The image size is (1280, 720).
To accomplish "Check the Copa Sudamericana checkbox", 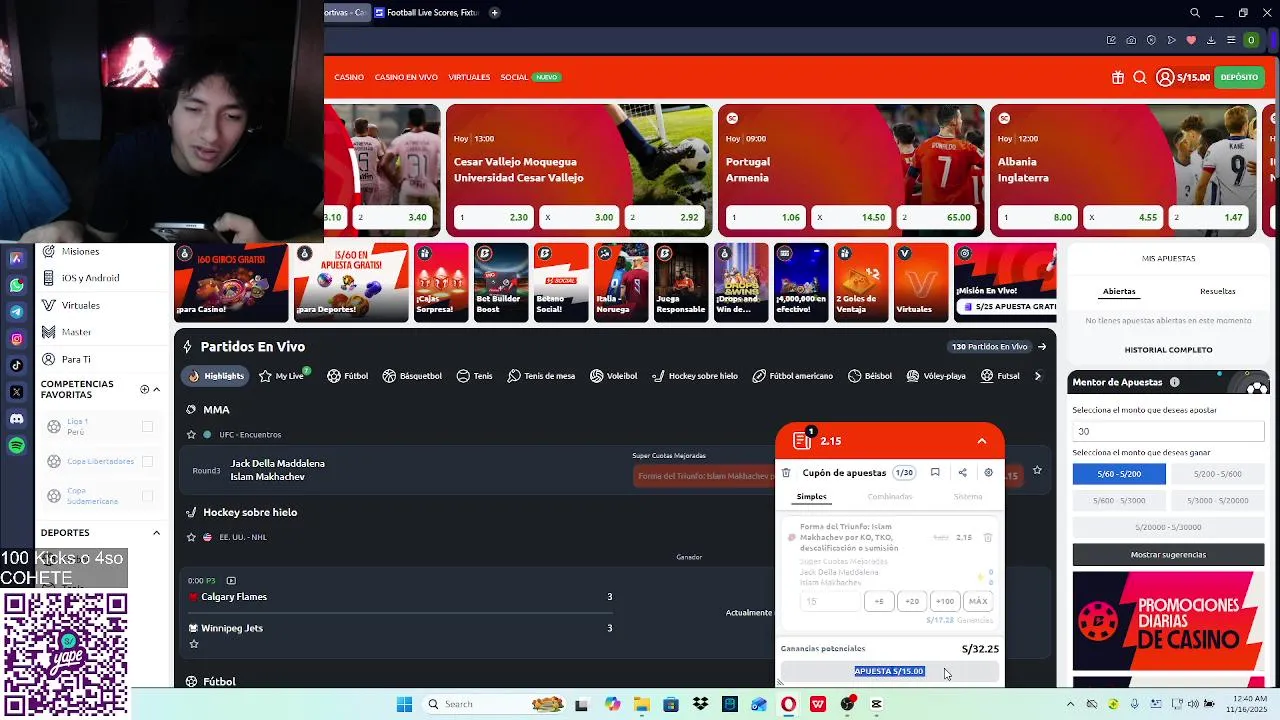I will 147,496.
